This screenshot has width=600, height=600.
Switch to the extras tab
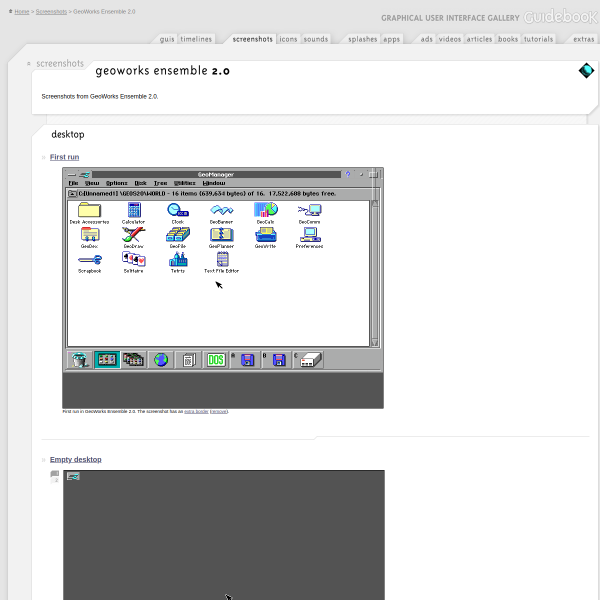click(x=584, y=39)
